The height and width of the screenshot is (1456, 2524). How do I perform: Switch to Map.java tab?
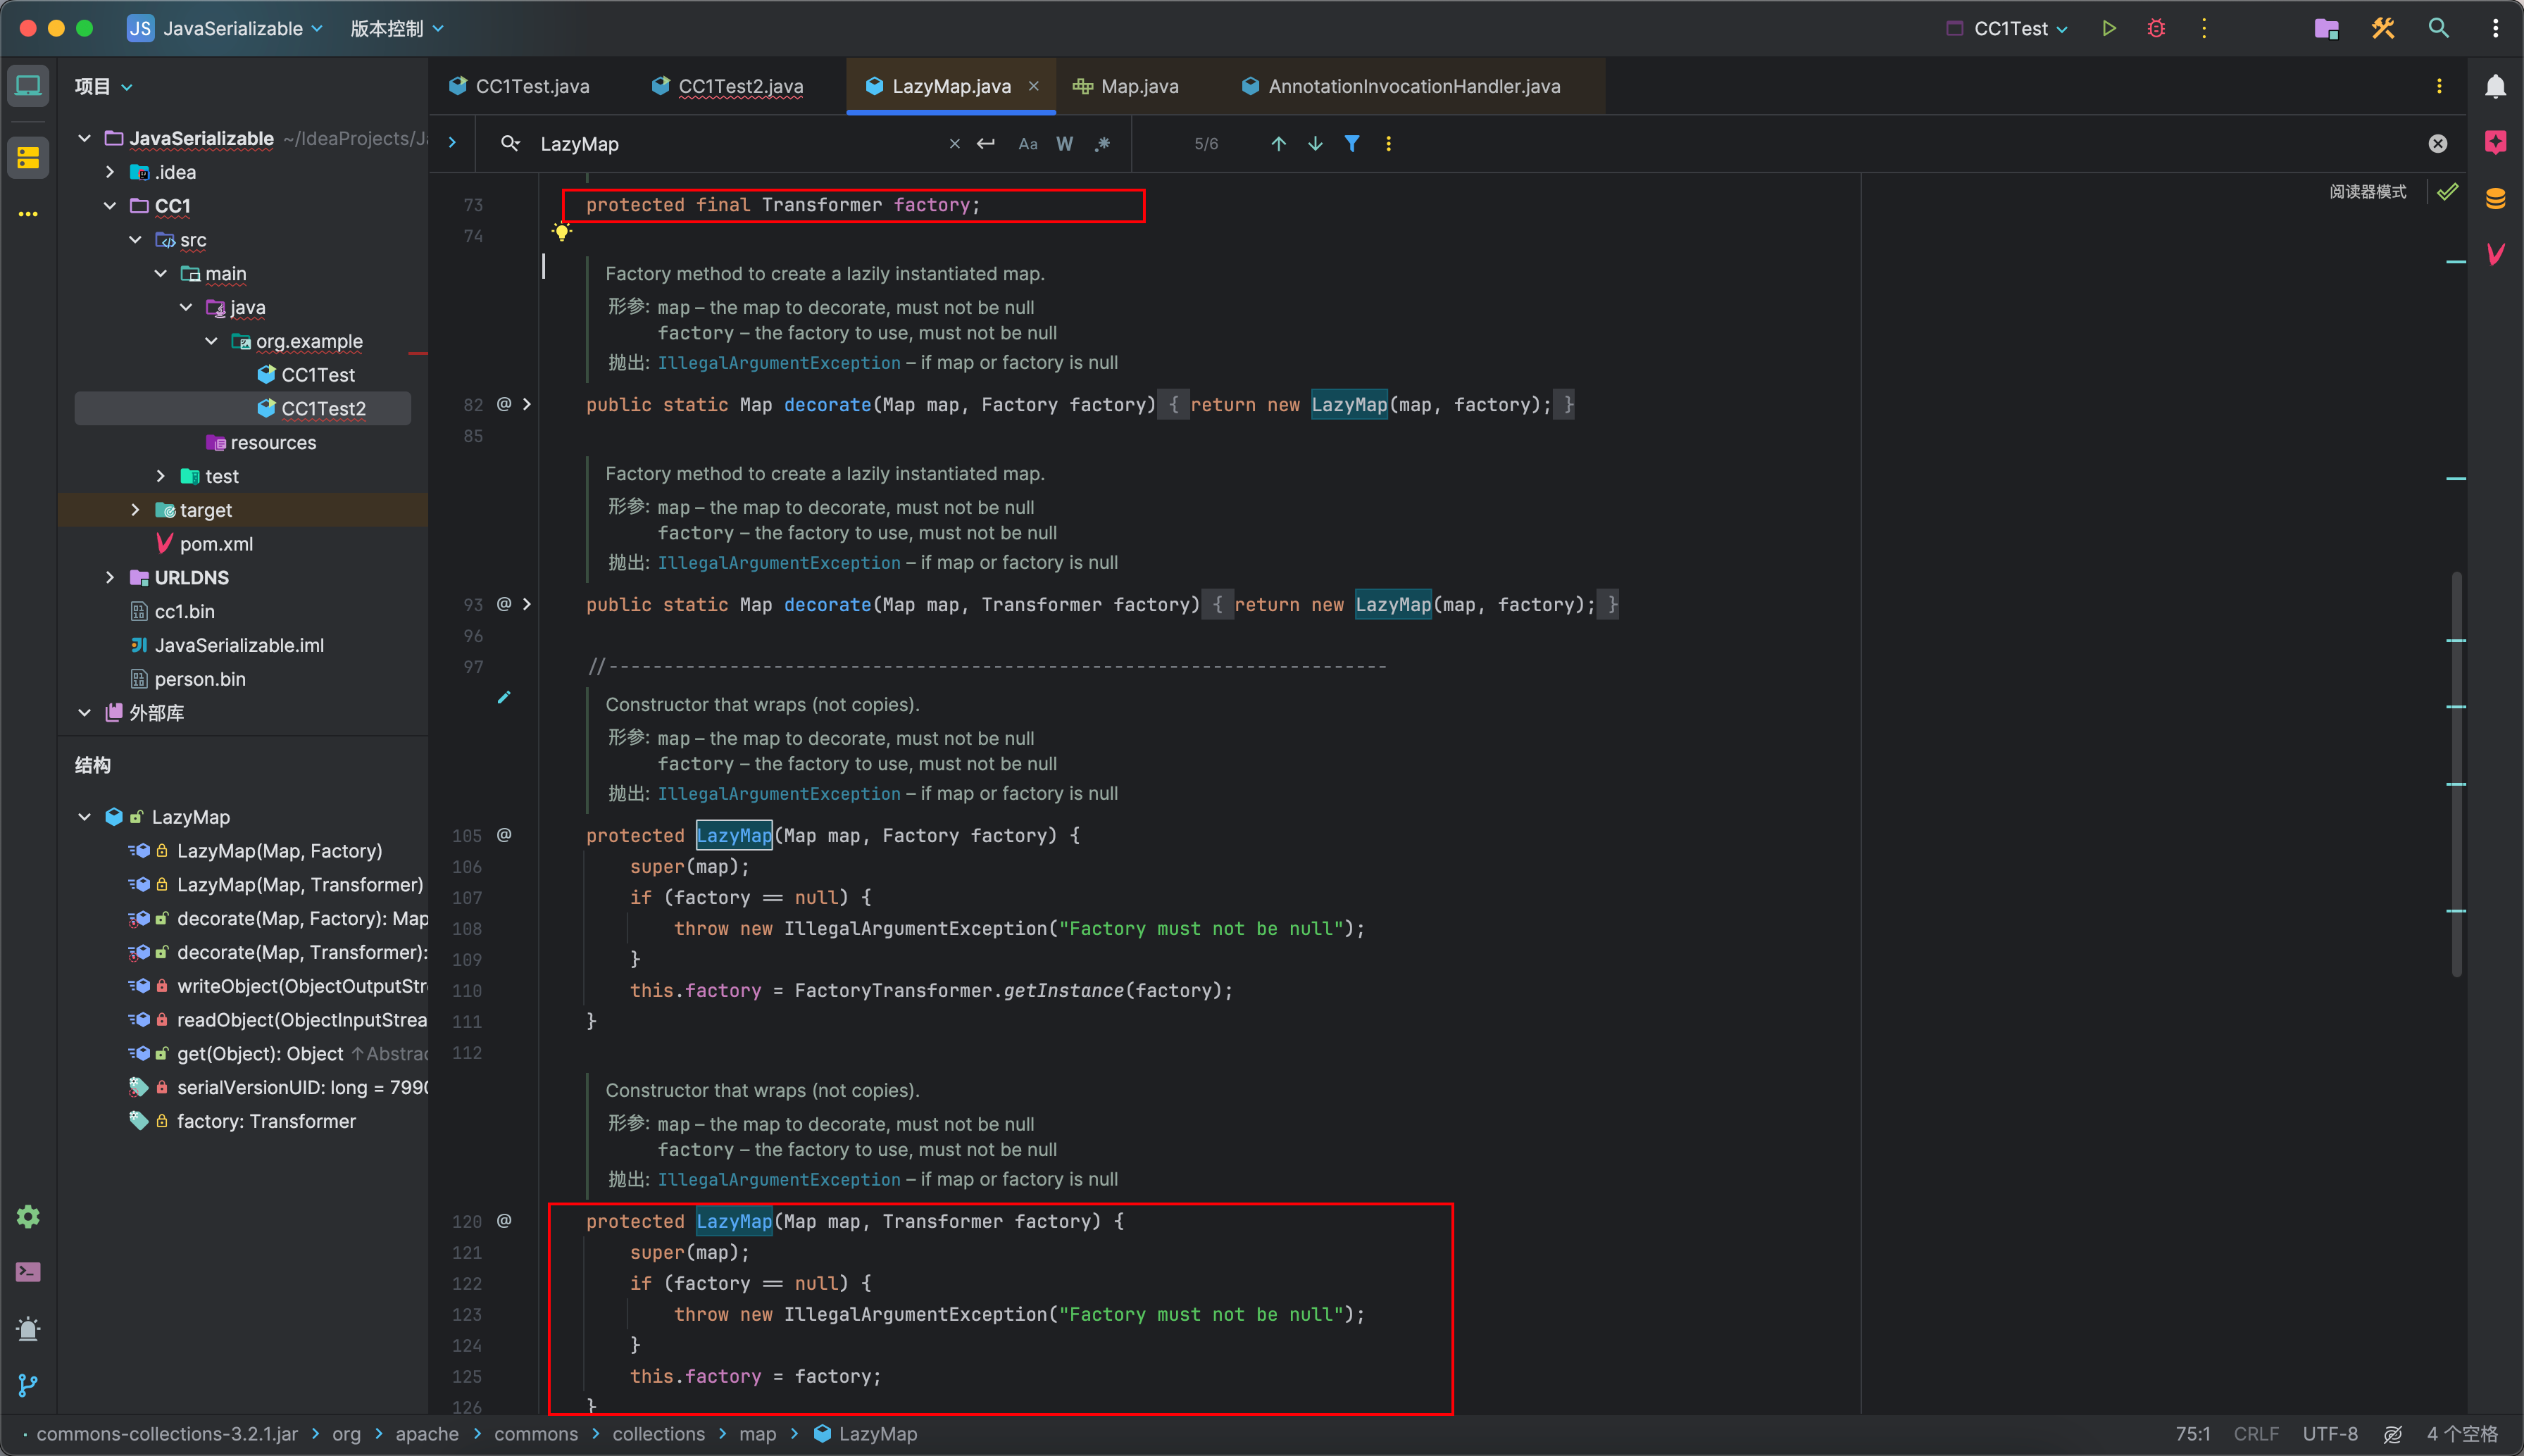coord(1126,86)
